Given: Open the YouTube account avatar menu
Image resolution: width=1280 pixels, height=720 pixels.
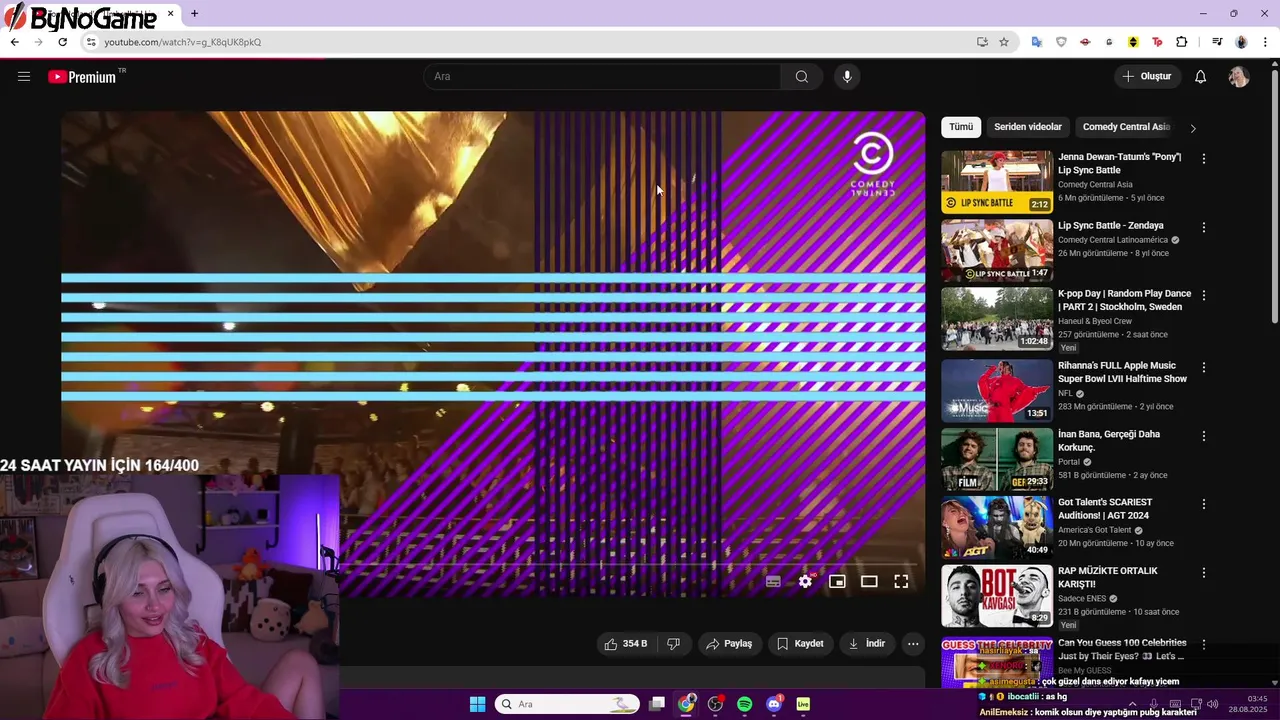Looking at the screenshot, I should click(1239, 77).
